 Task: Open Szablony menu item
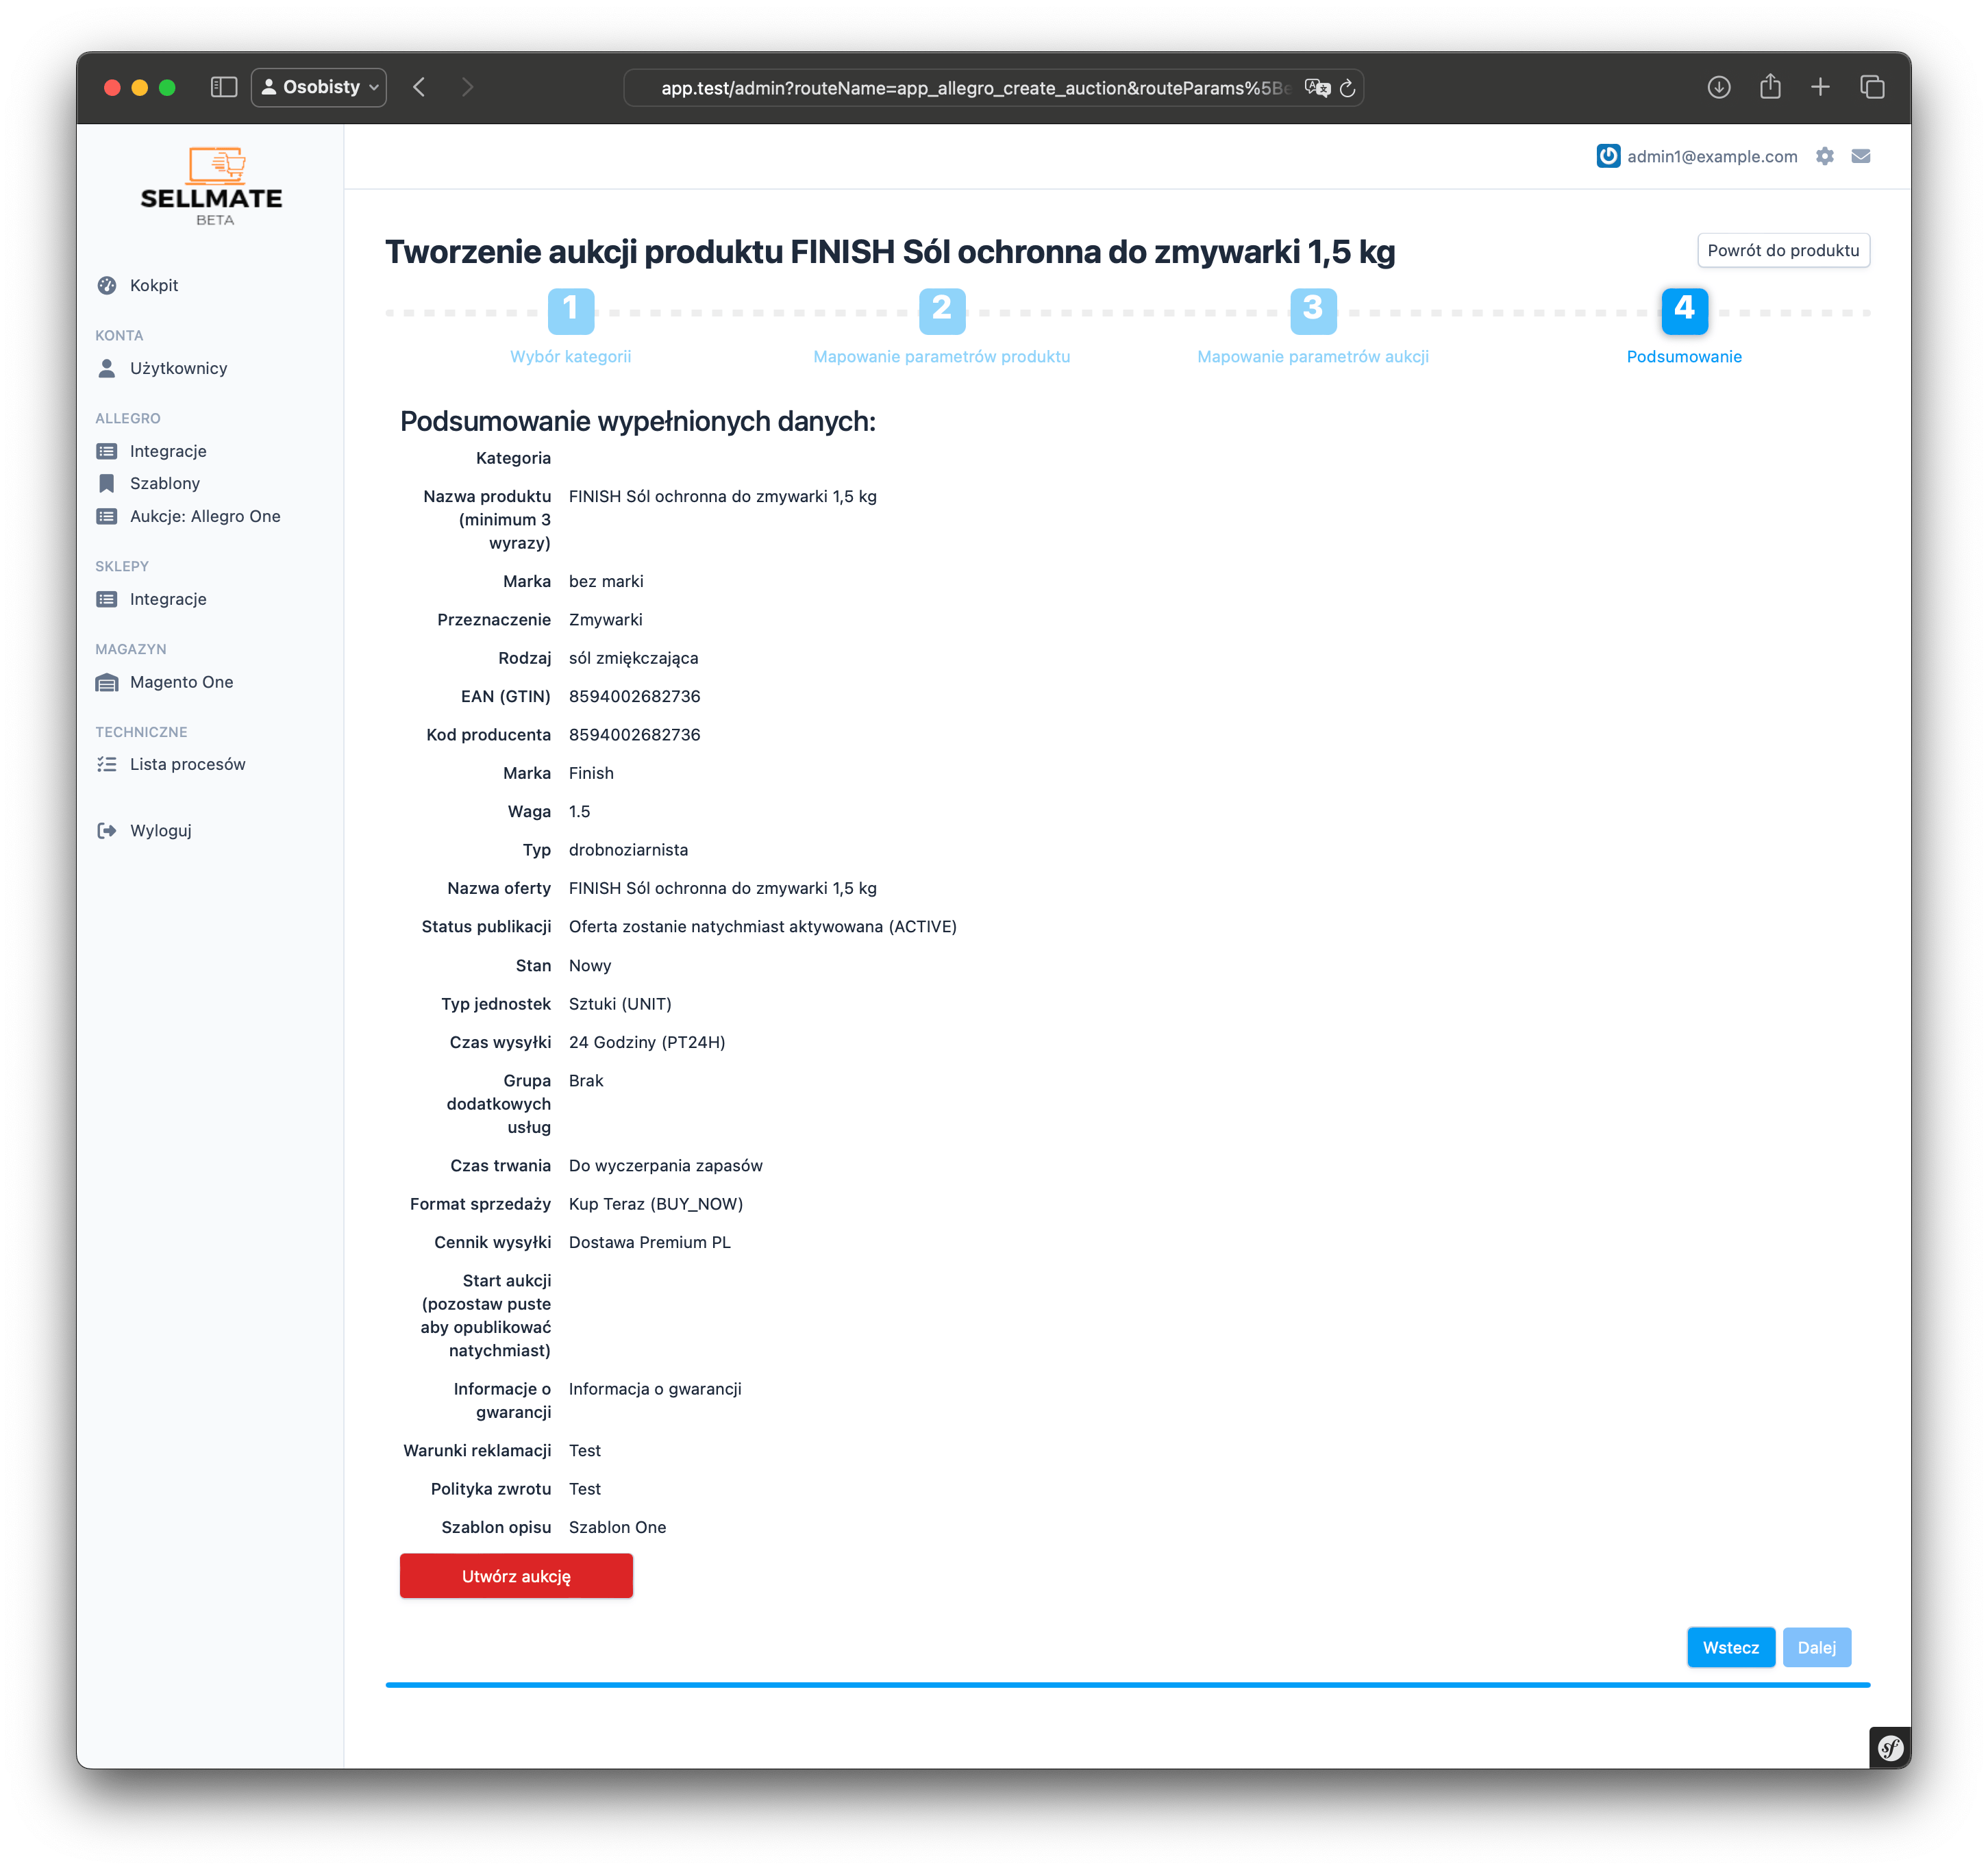click(x=165, y=483)
